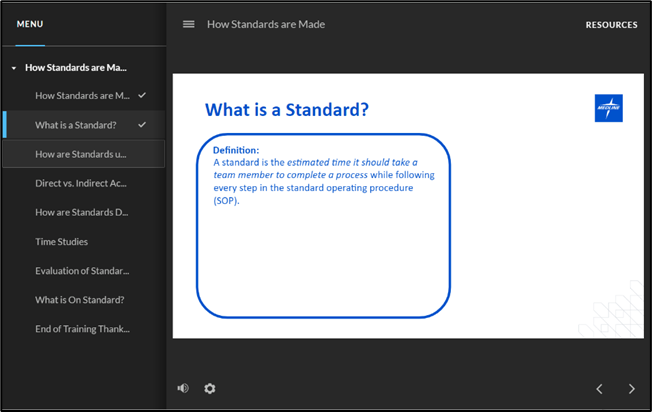Click the How are Standards D... menu entry
Viewport: 652px width, 412px height.
[x=81, y=212]
